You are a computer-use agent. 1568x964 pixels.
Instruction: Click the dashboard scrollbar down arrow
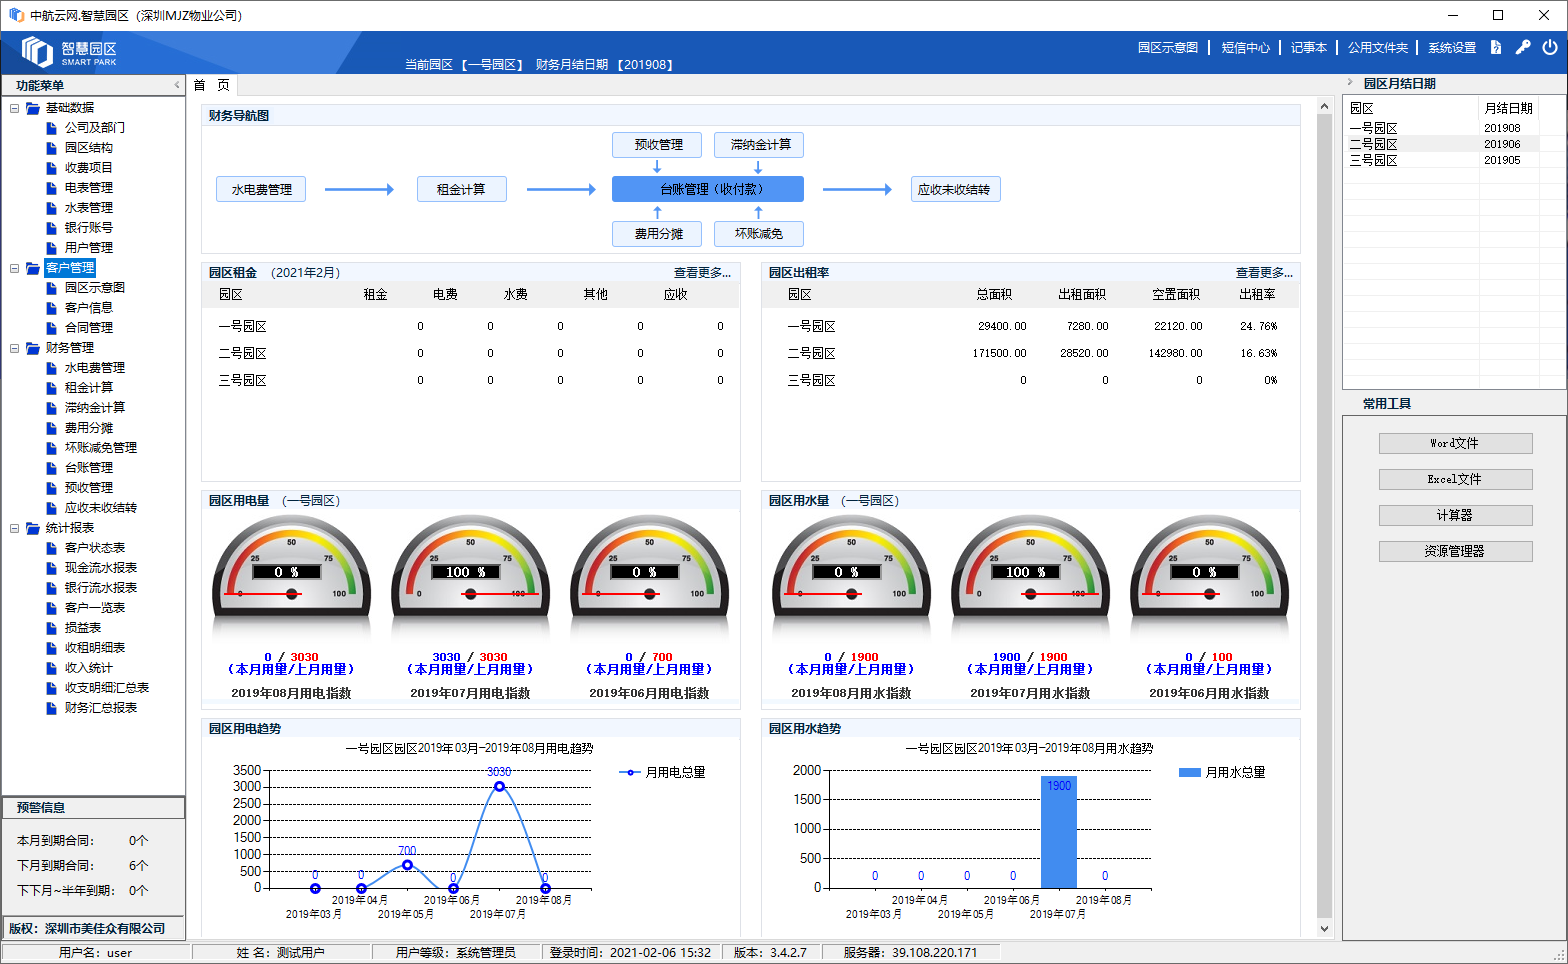coord(1324,928)
